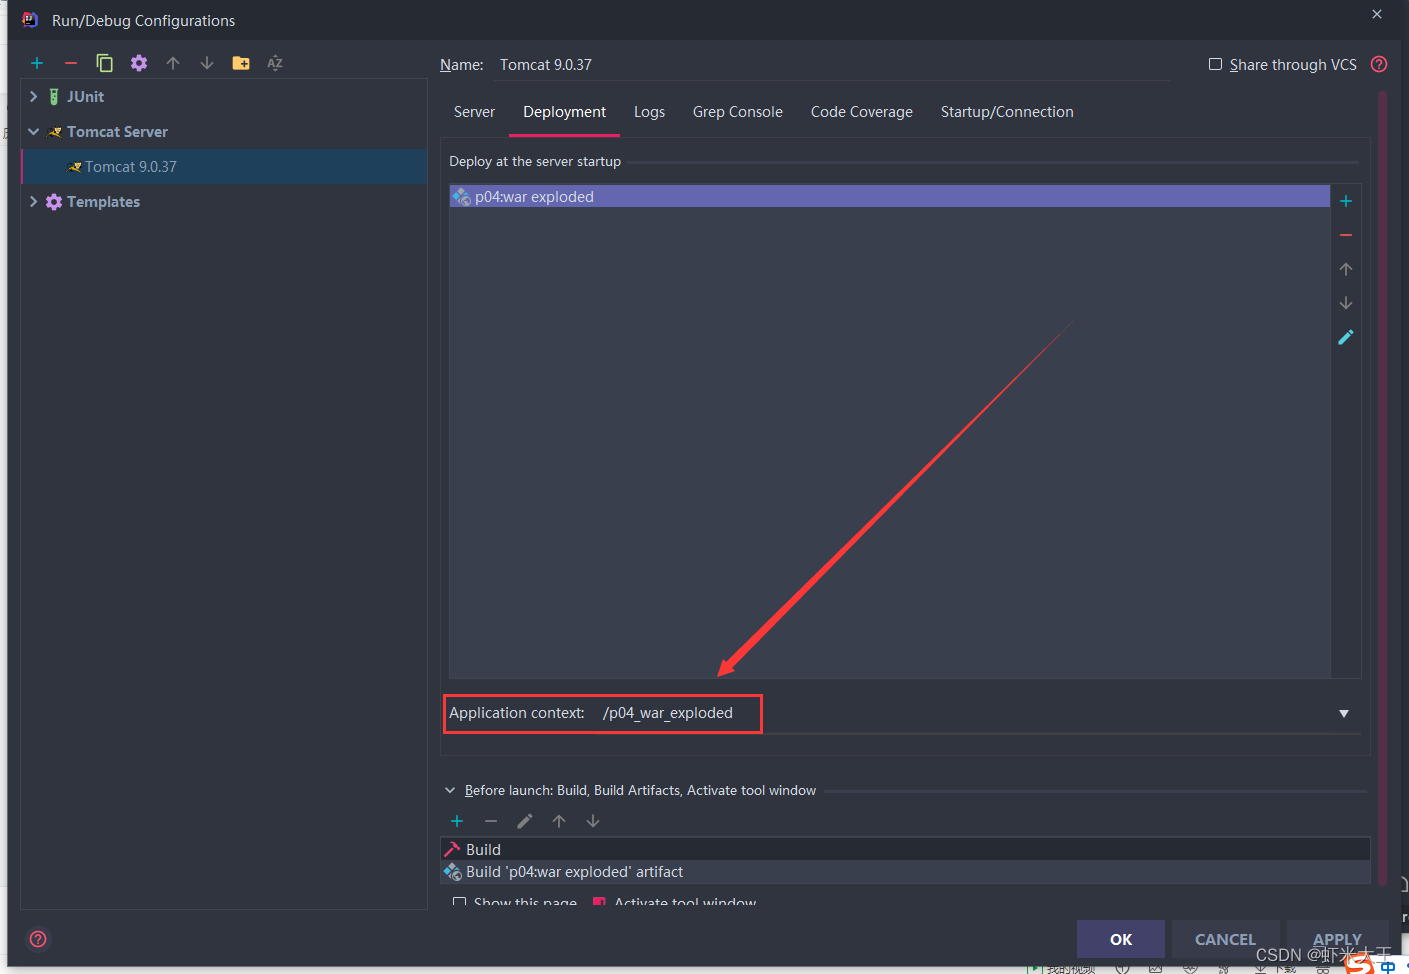Copy configuration using the duplicate icon
Screen dimensions: 1409x974
(105, 63)
